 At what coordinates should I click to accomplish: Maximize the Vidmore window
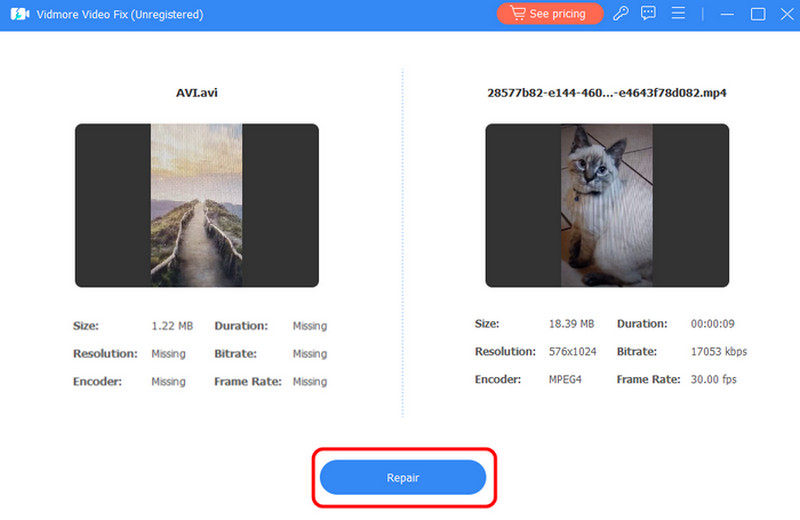[x=758, y=14]
